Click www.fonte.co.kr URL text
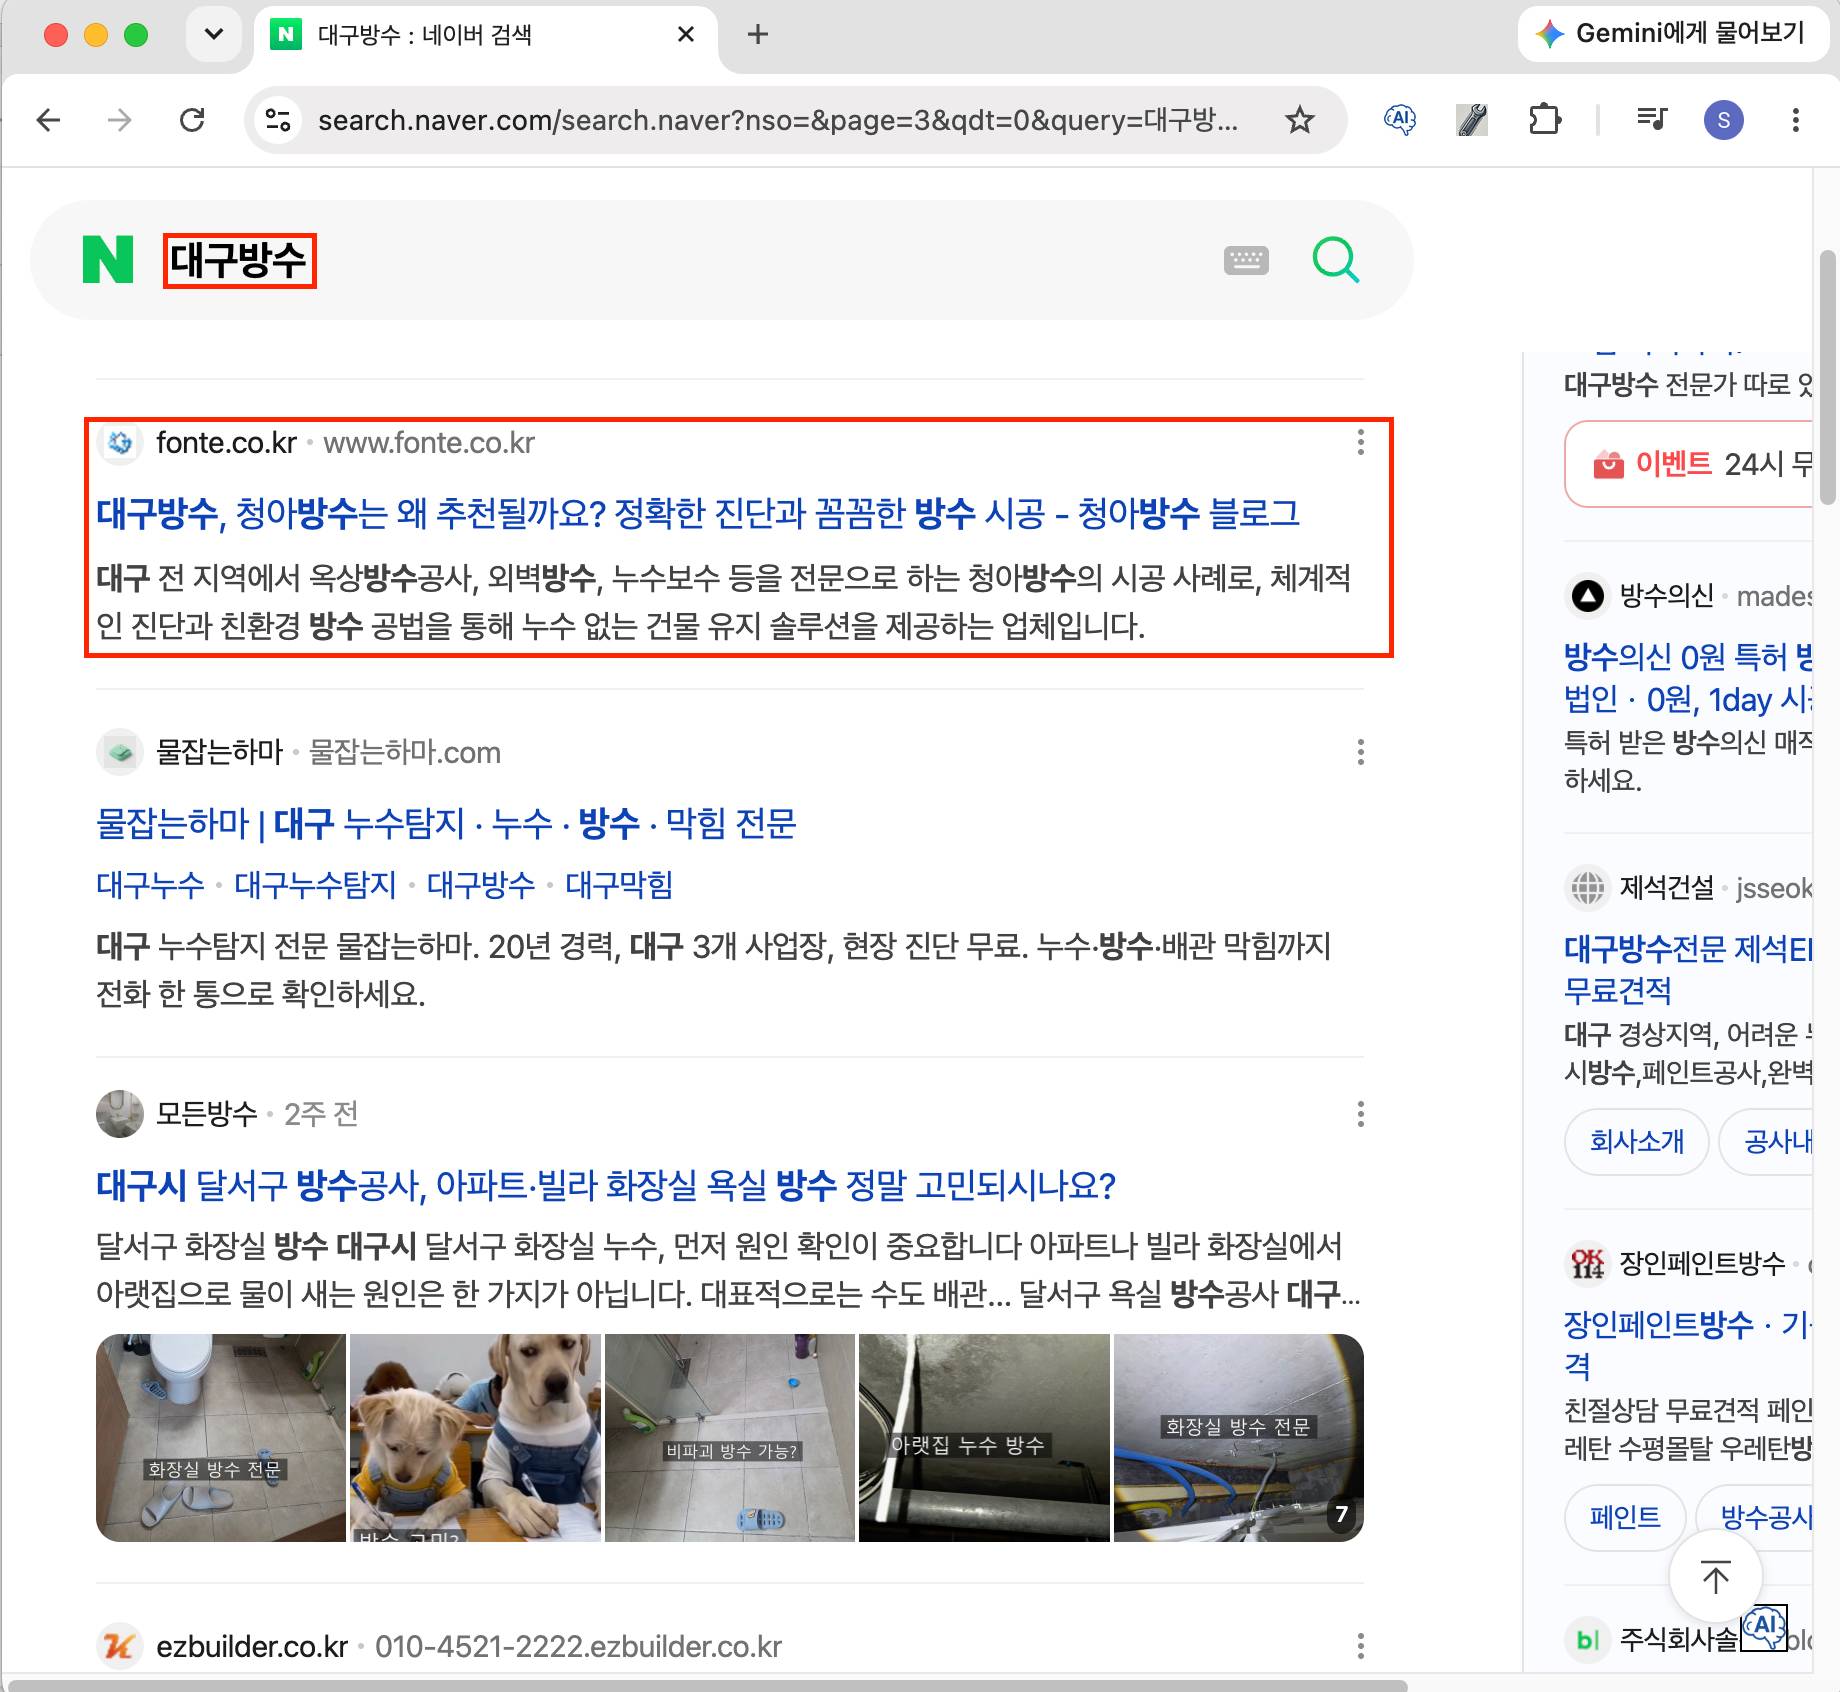Viewport: 1840px width, 1692px height. tap(429, 442)
